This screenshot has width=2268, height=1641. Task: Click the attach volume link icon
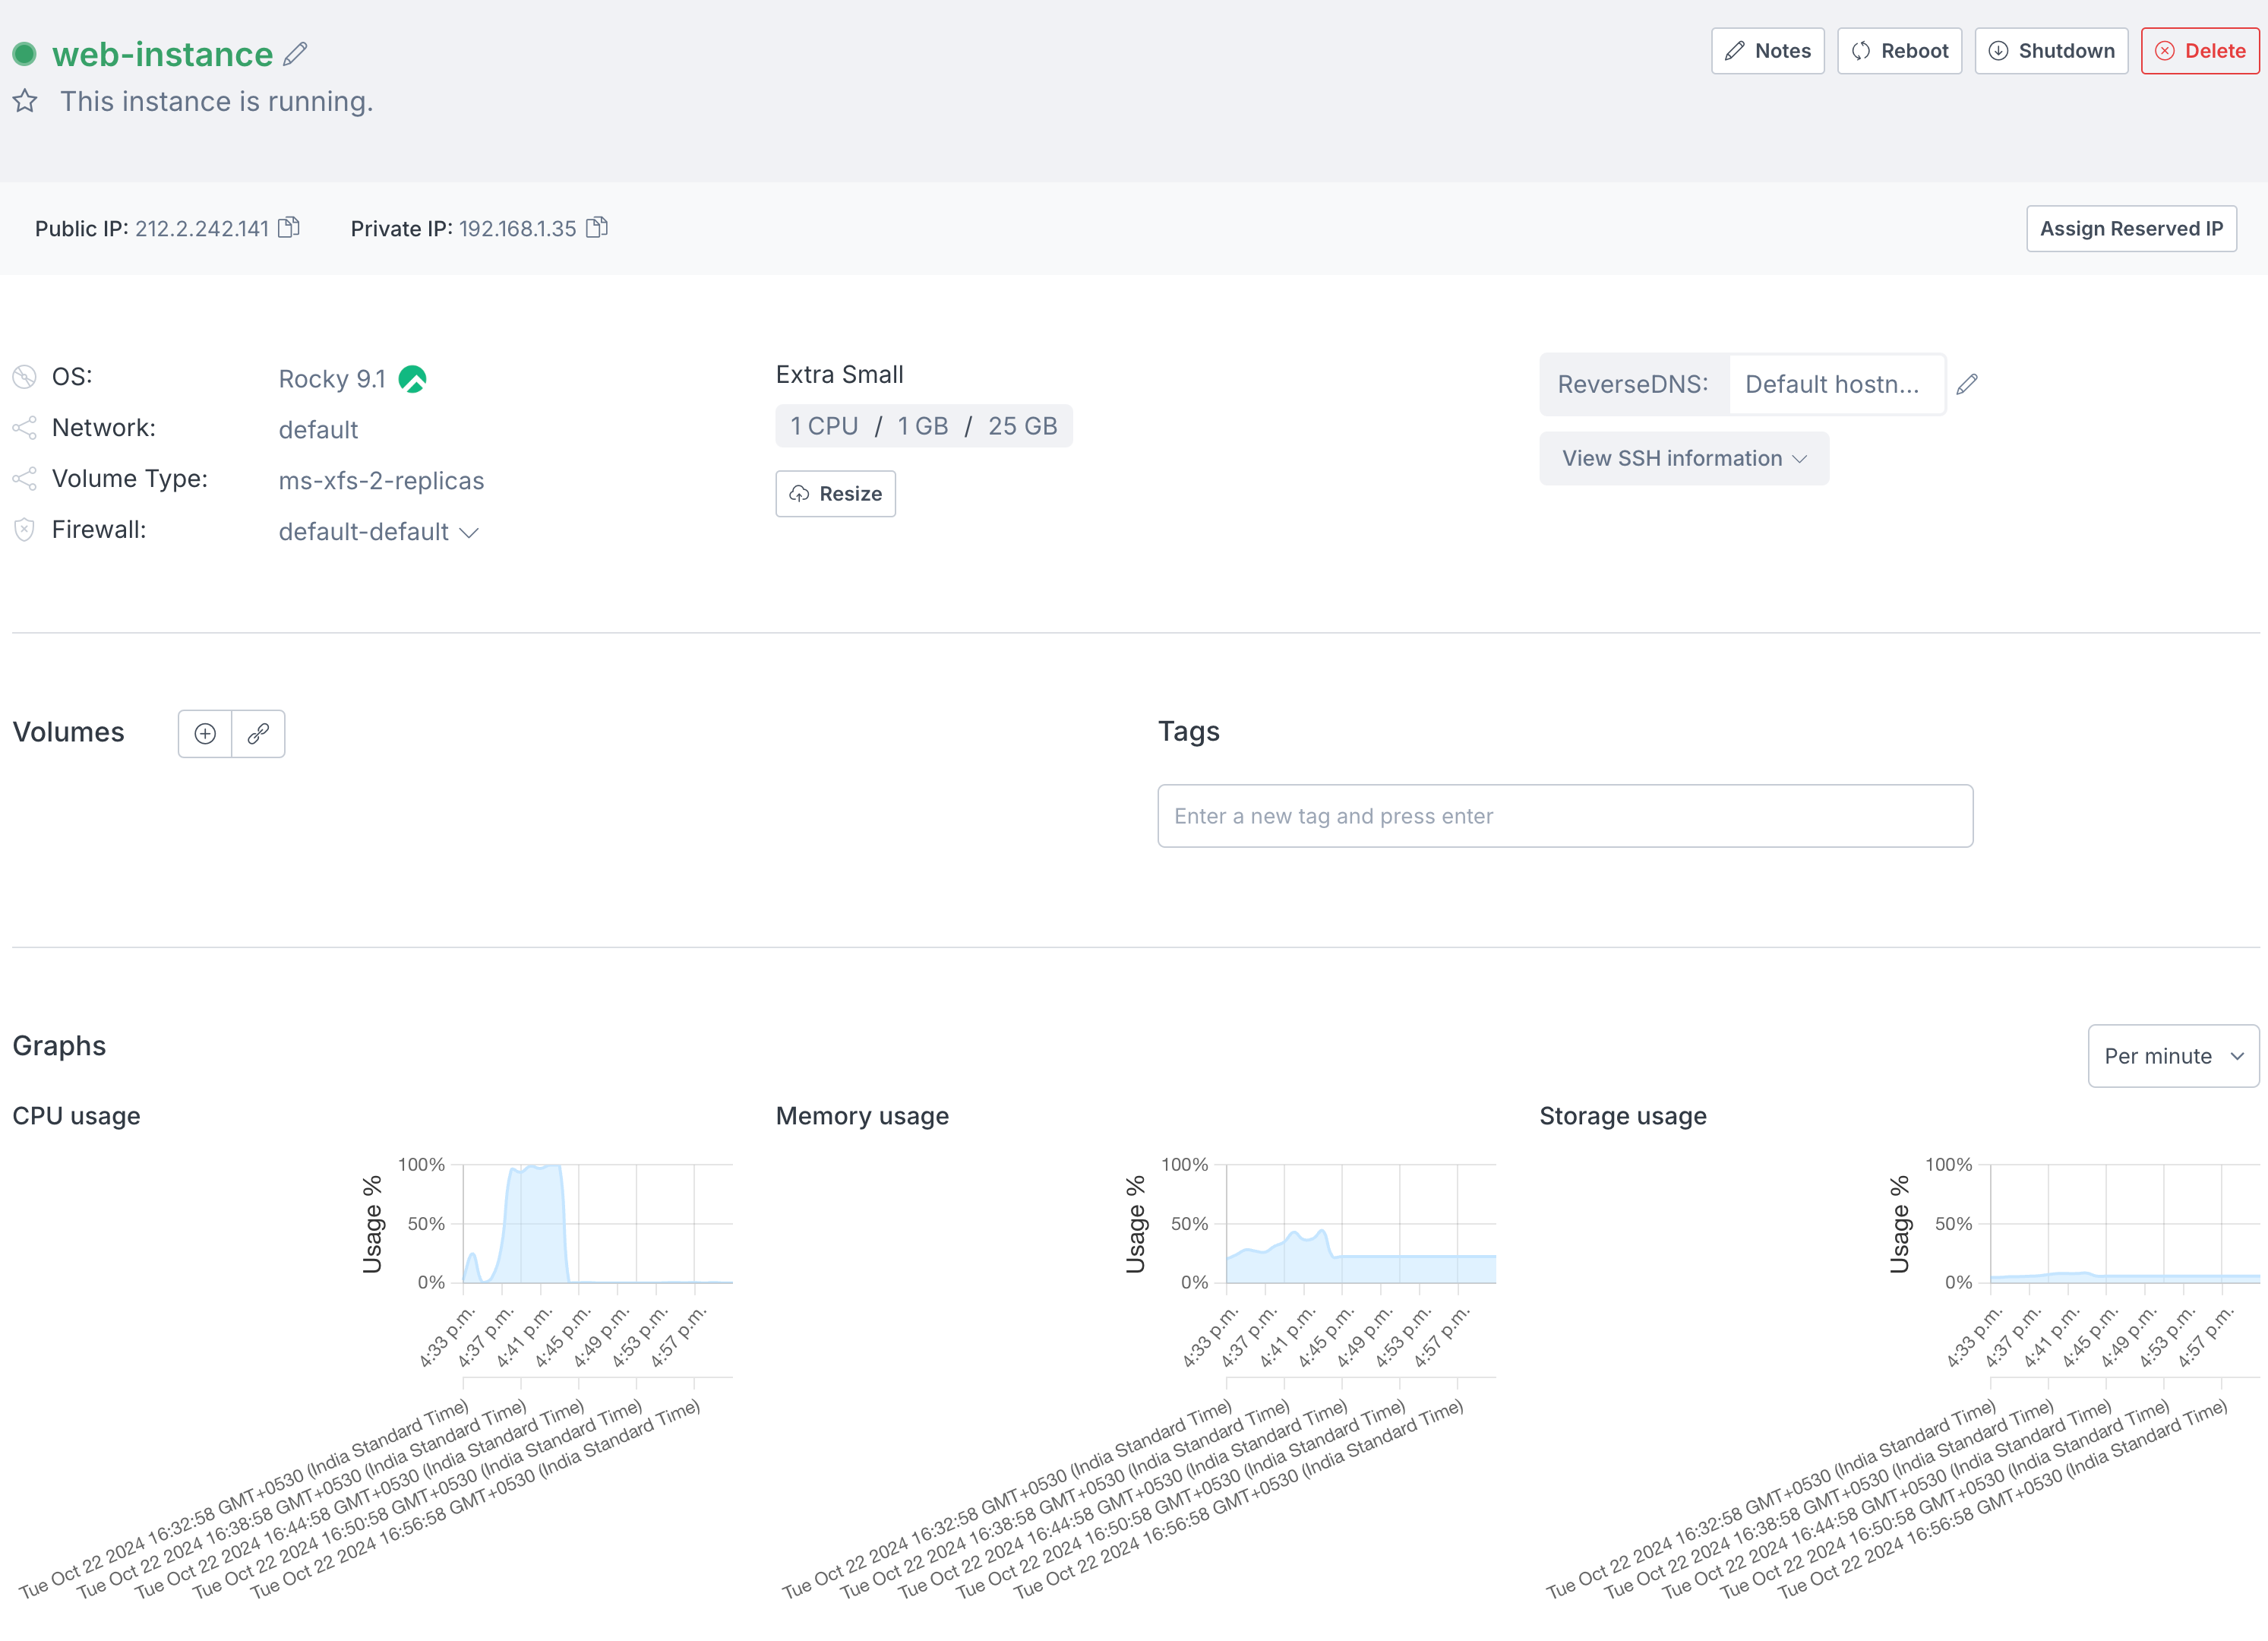tap(258, 734)
